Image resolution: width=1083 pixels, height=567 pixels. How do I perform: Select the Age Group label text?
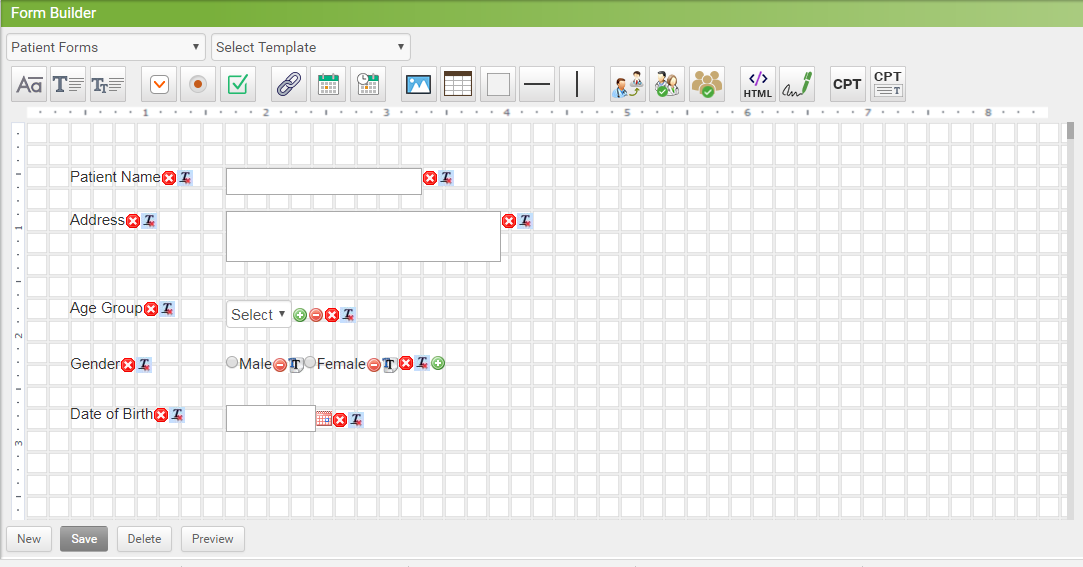click(x=106, y=308)
